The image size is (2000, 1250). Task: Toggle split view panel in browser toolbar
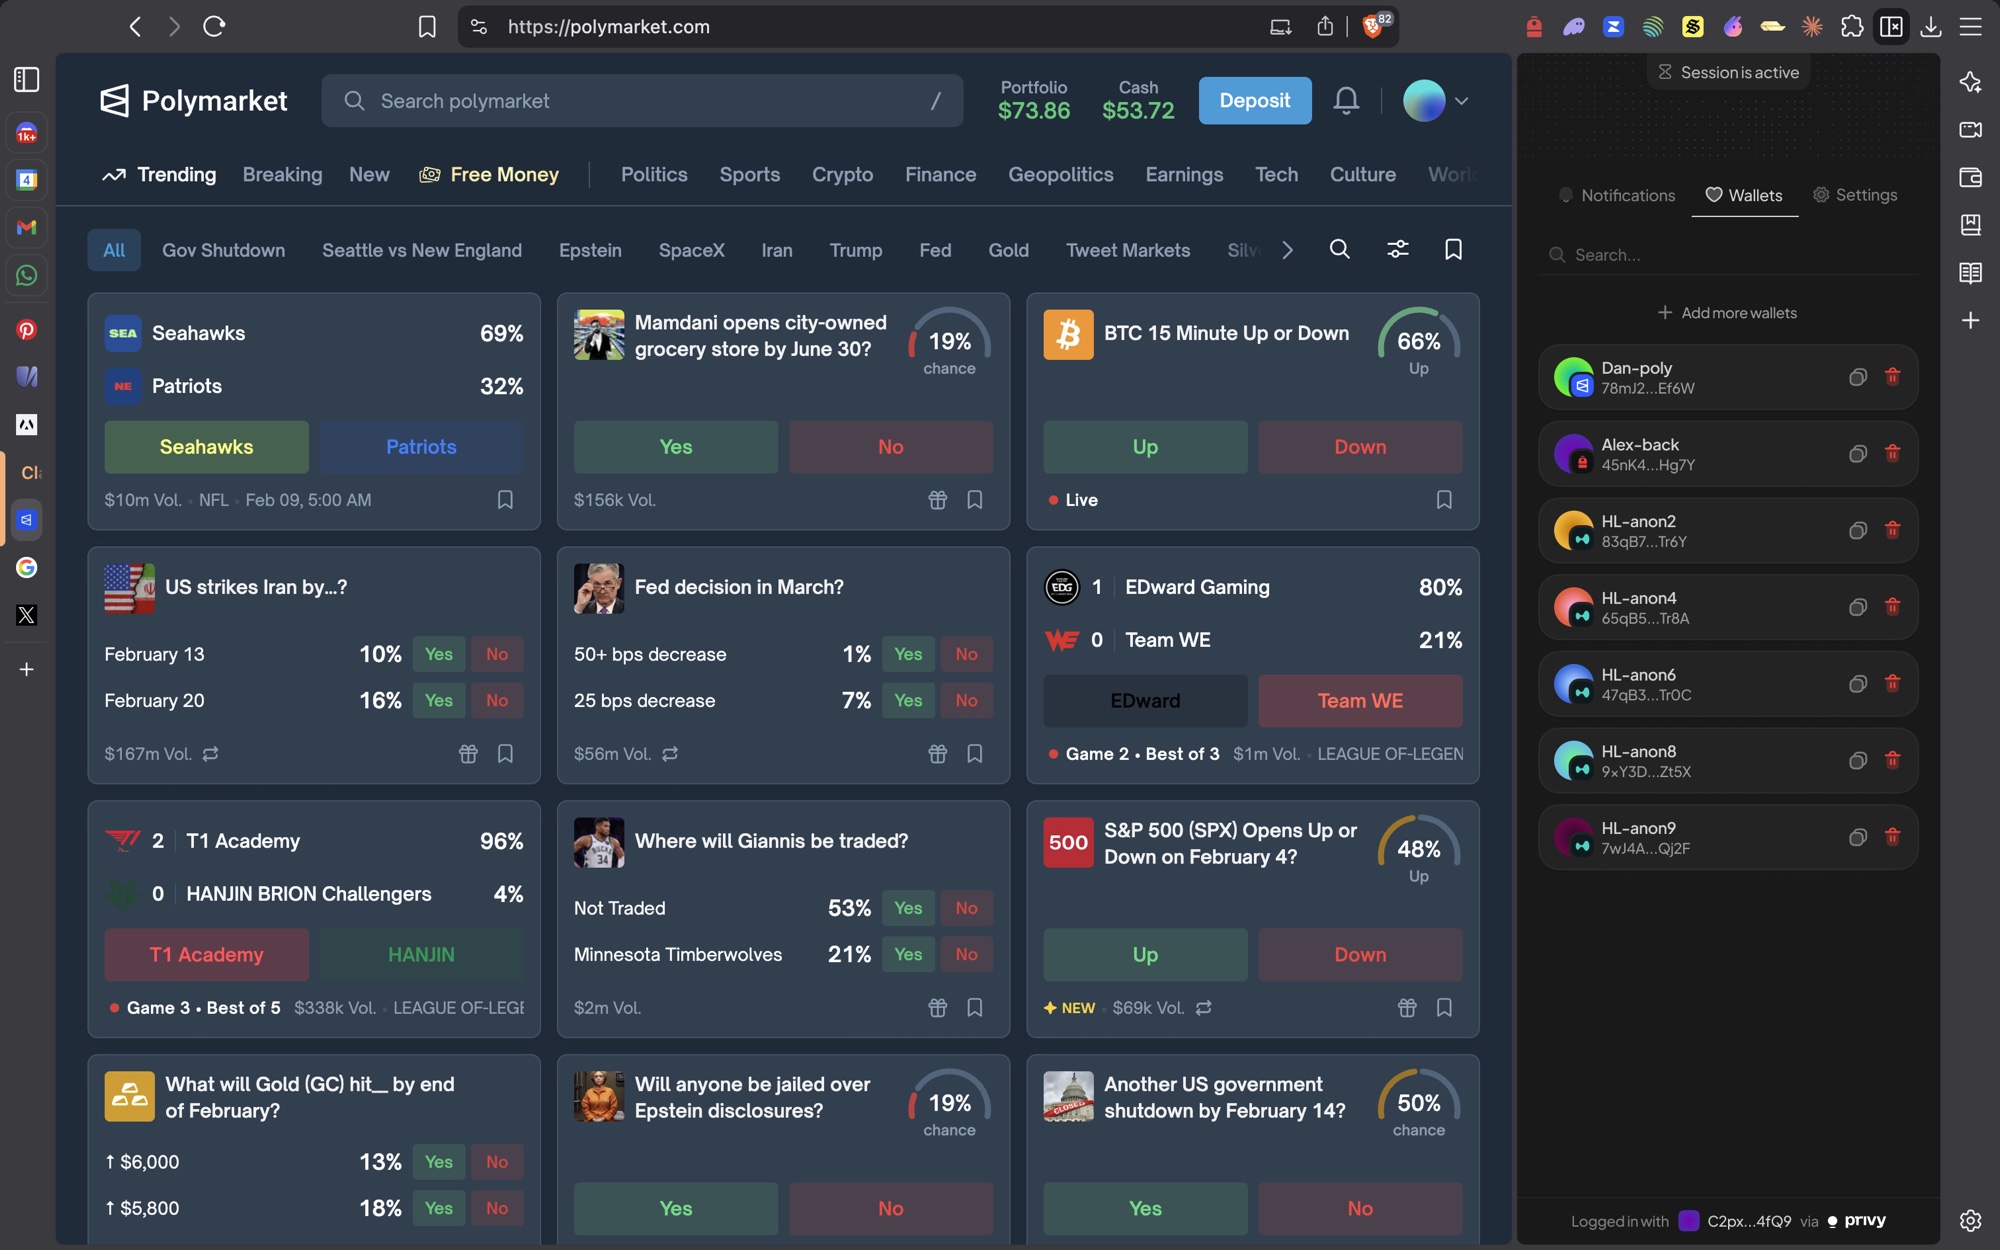(x=1891, y=26)
